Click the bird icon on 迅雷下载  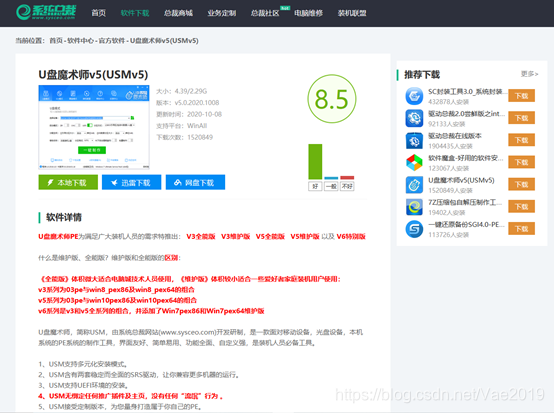point(114,183)
